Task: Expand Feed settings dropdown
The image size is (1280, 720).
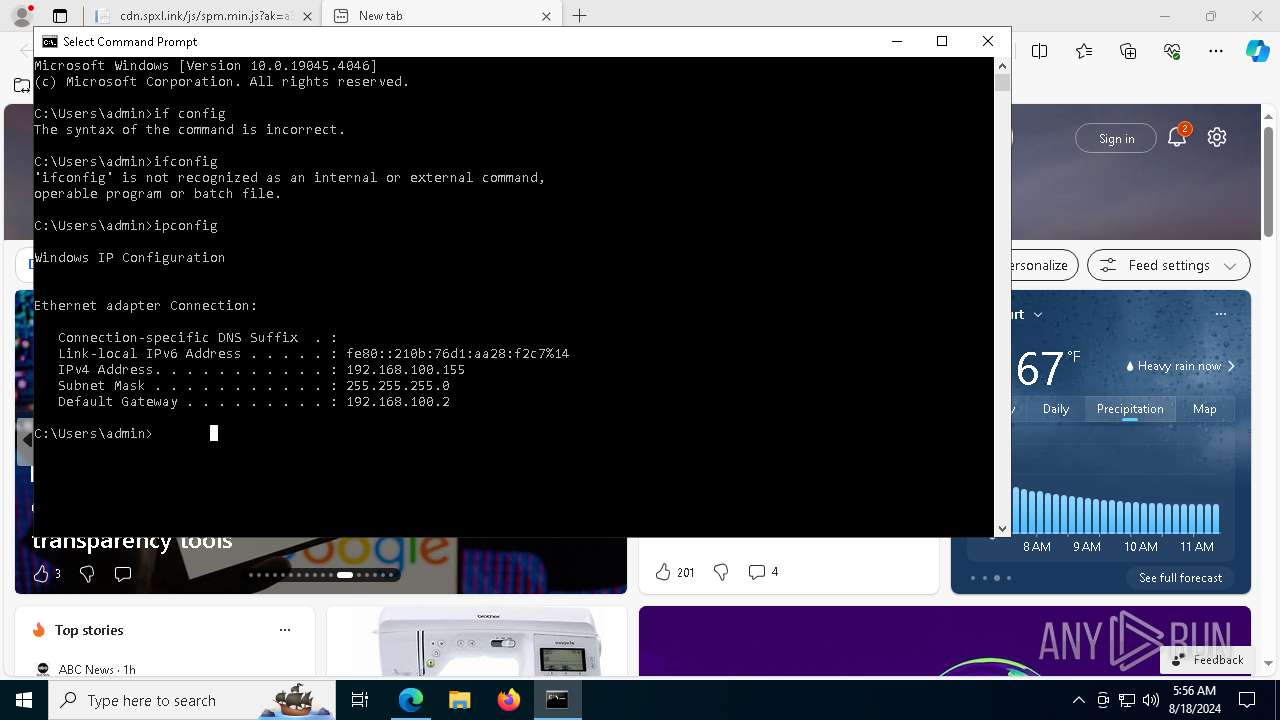Action: tap(1169, 265)
